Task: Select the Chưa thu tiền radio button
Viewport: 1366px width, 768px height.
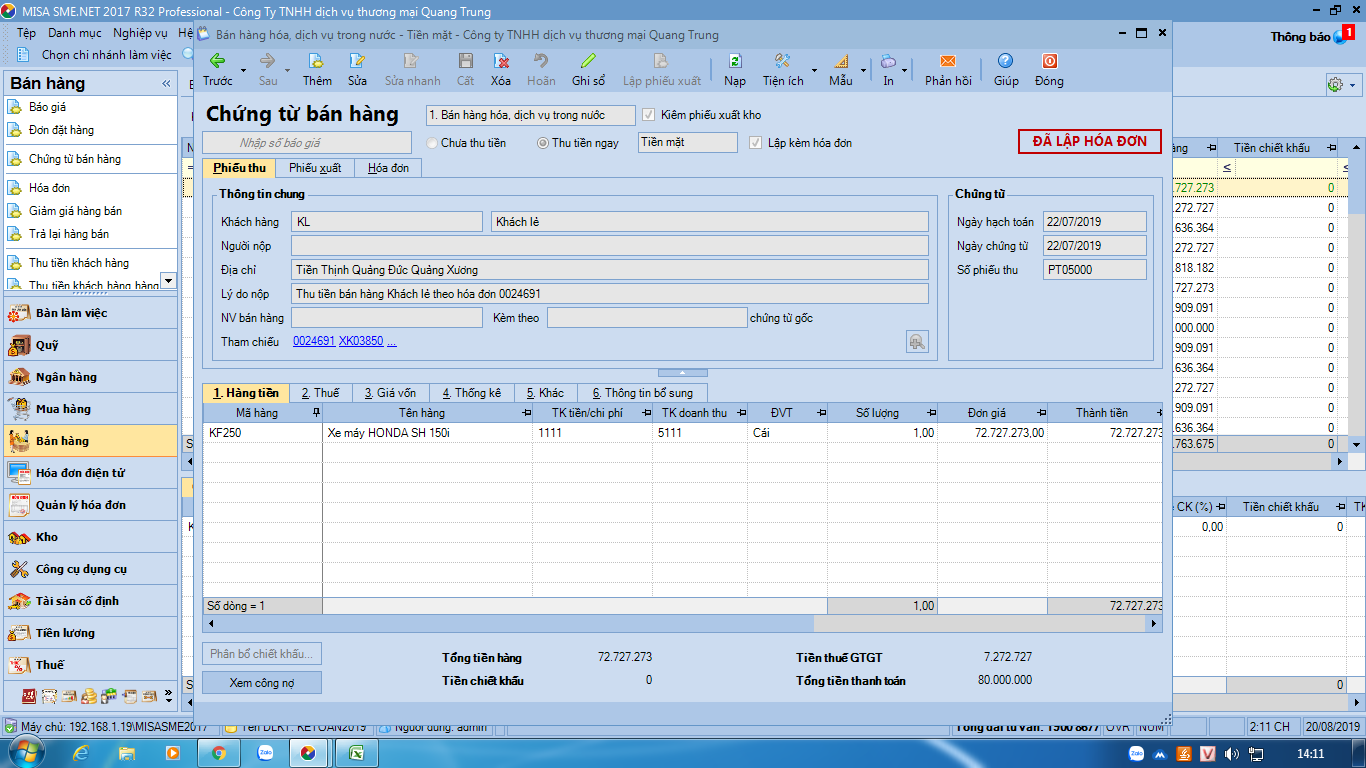Action: [433, 143]
